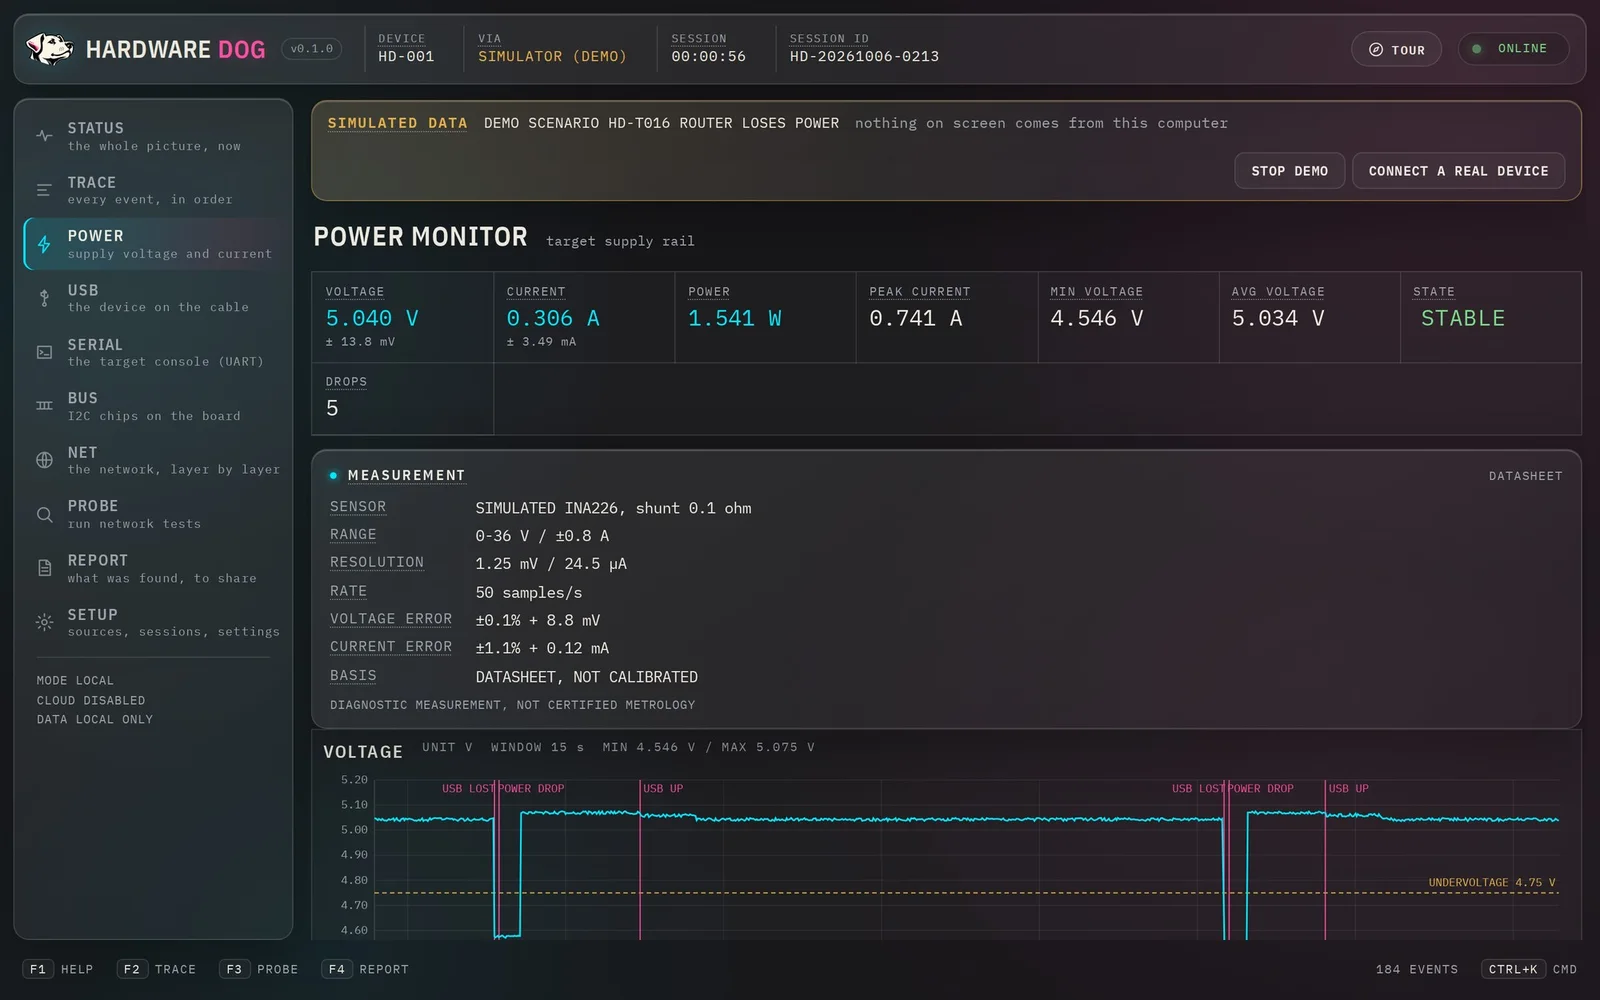This screenshot has height=1000, width=1600.
Task: Click F2 Trace shortcut in footer
Action: pos(157,969)
